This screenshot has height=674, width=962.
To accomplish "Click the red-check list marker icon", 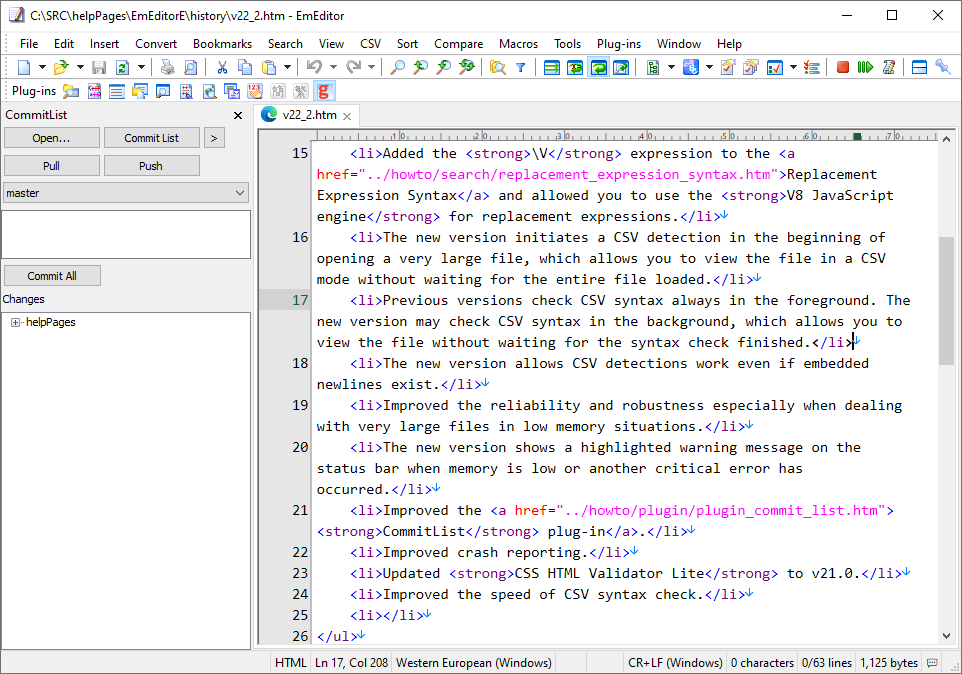I will [812, 67].
